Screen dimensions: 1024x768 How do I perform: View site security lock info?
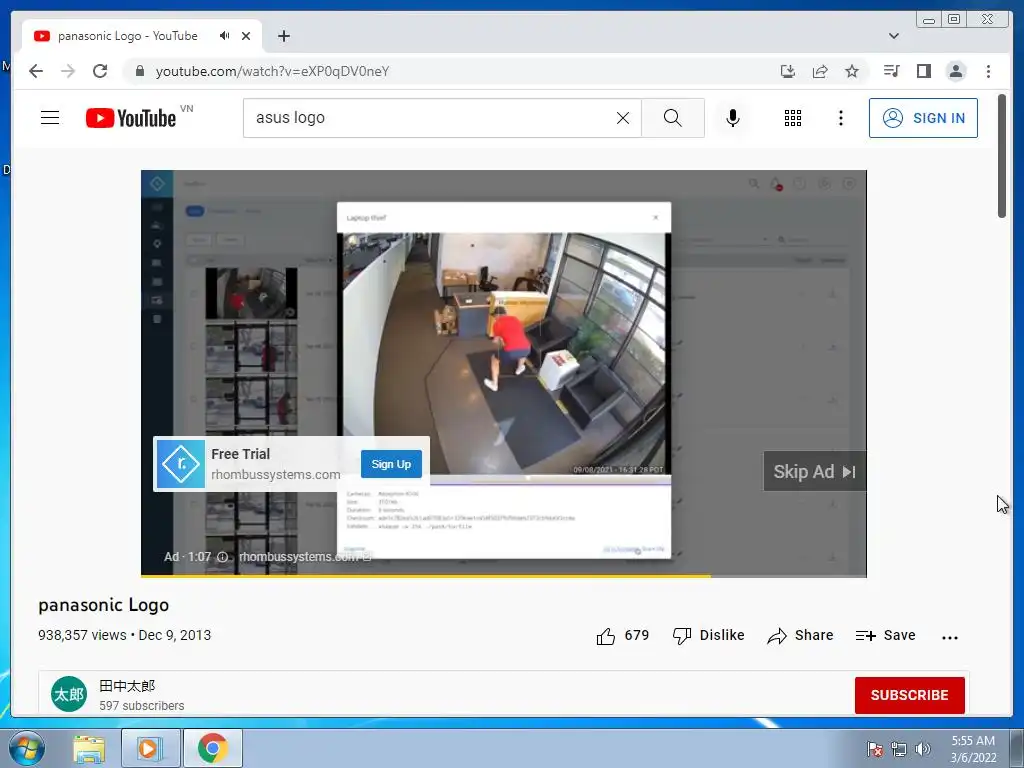pos(139,71)
